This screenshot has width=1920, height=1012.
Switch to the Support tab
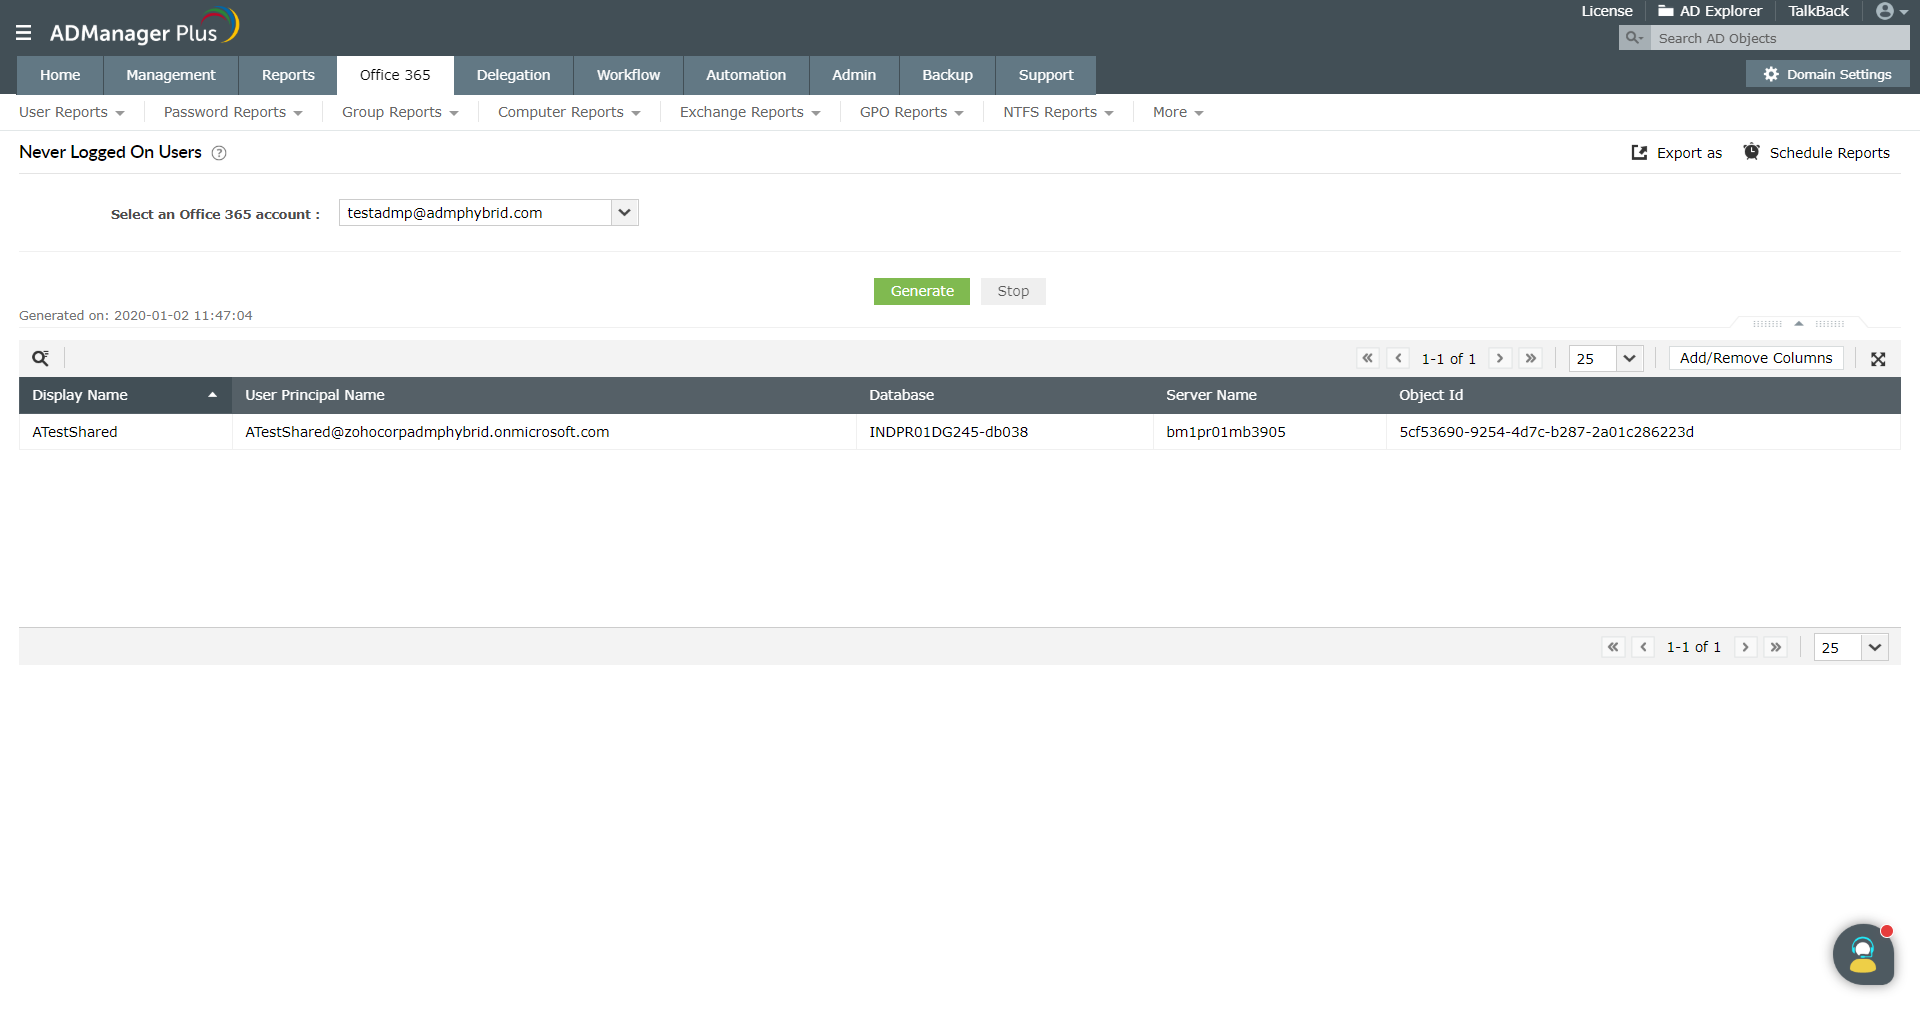(x=1046, y=75)
